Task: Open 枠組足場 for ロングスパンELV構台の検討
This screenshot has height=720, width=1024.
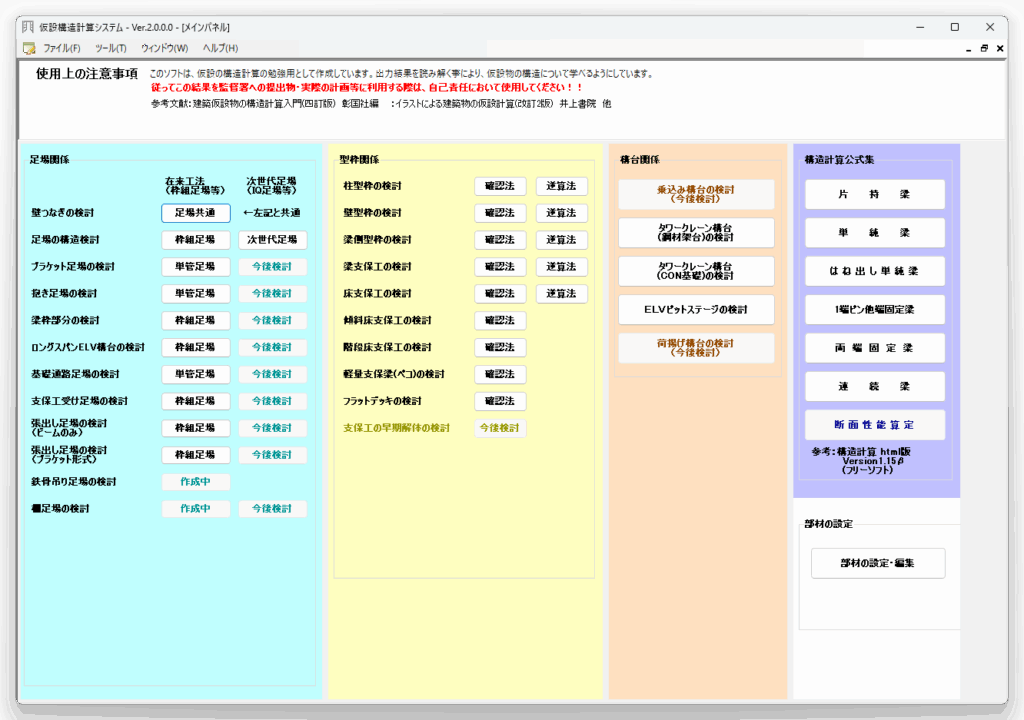Action: click(196, 347)
